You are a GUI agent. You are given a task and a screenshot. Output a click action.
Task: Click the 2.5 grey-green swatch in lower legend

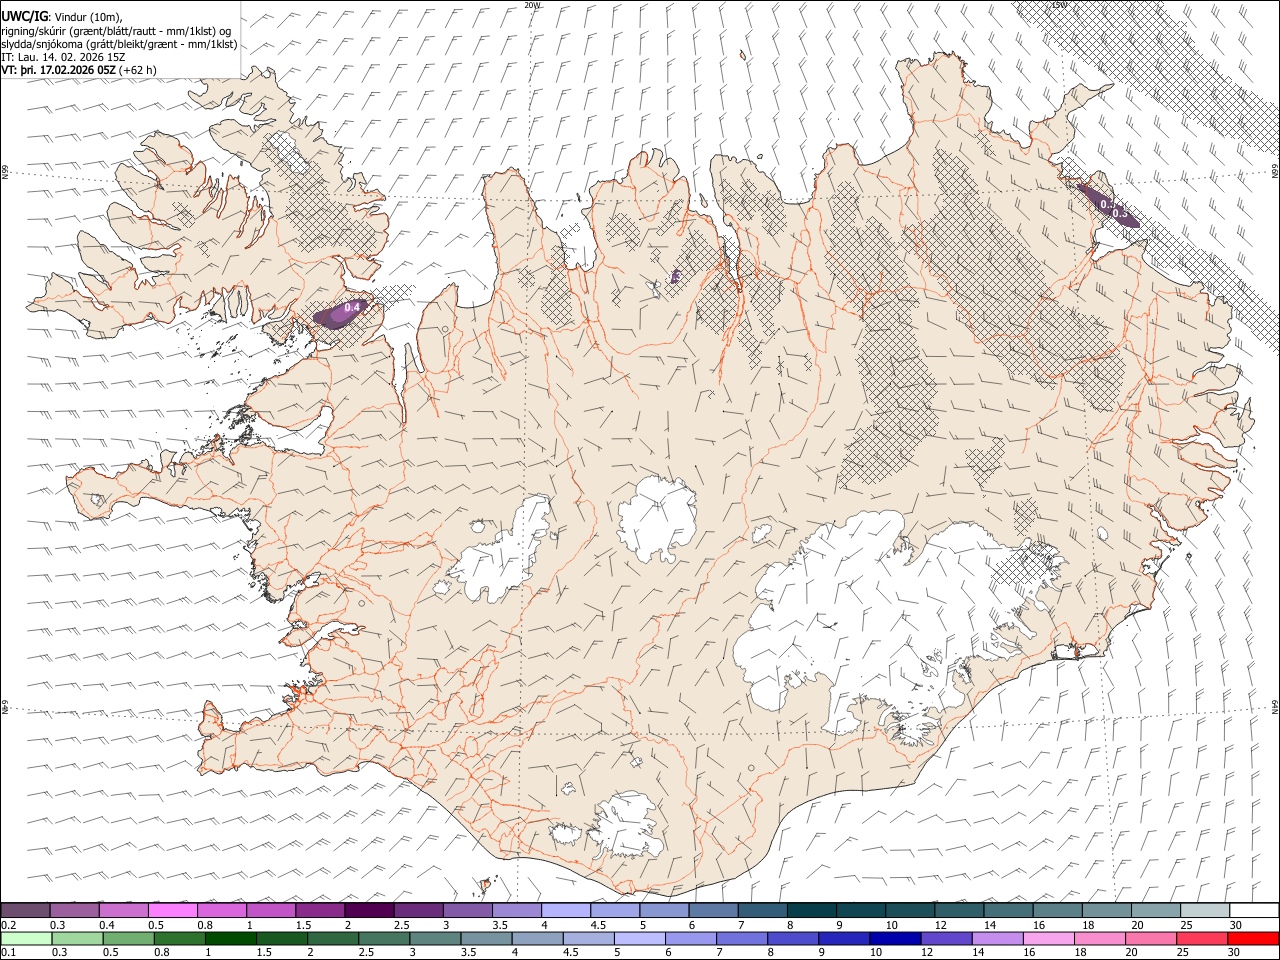(384, 939)
